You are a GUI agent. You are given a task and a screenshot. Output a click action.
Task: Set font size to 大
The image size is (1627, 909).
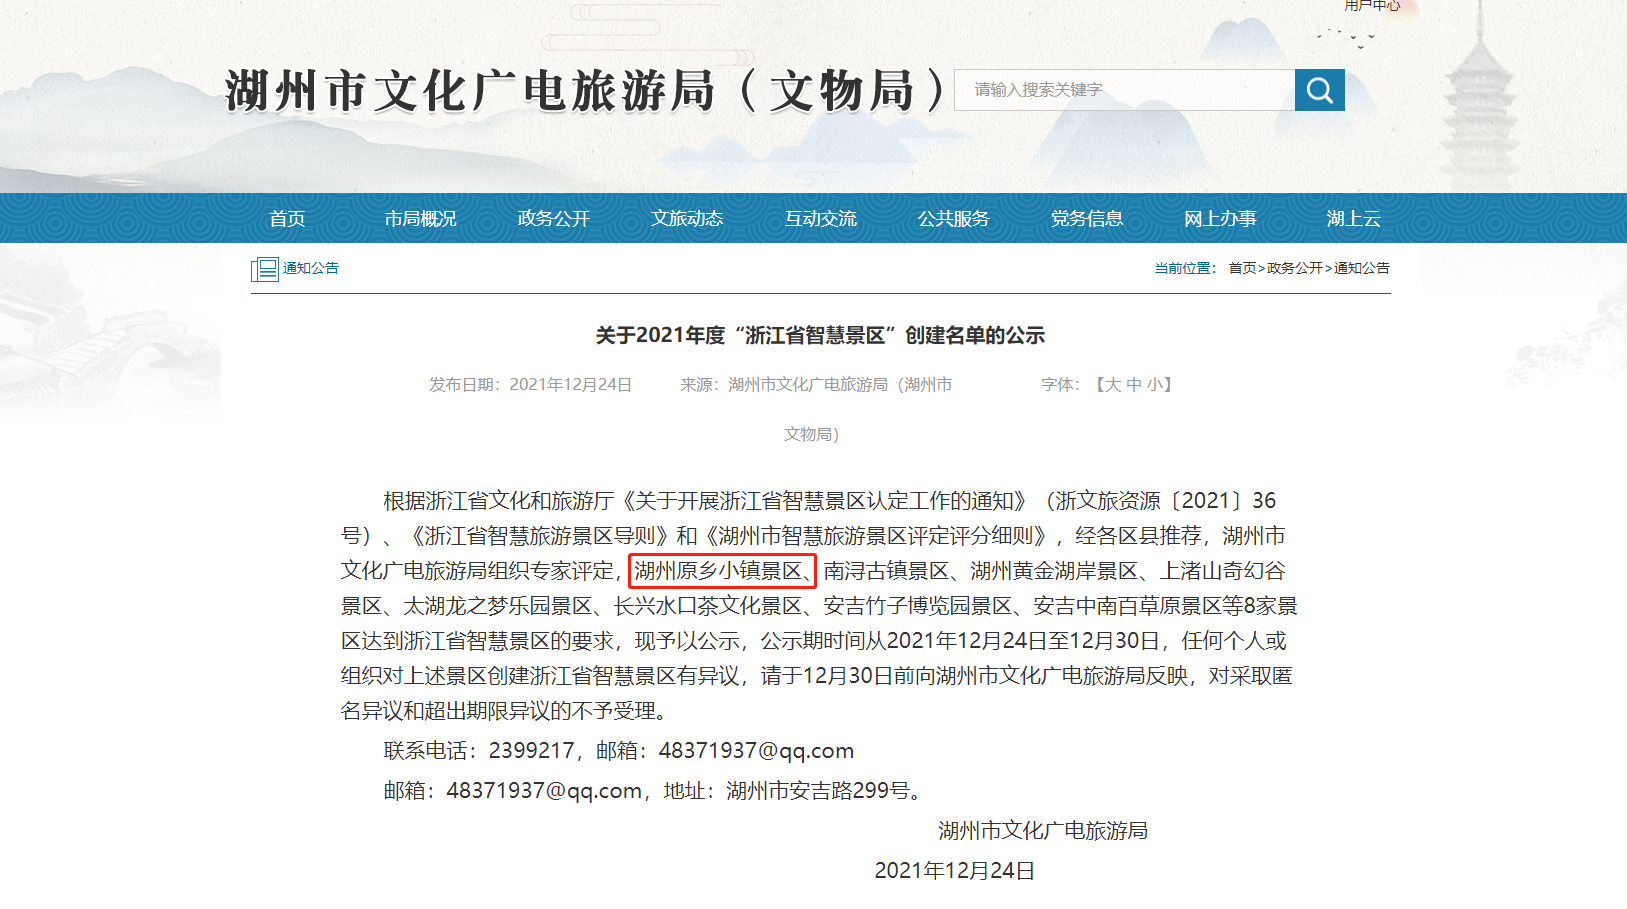(x=1113, y=384)
